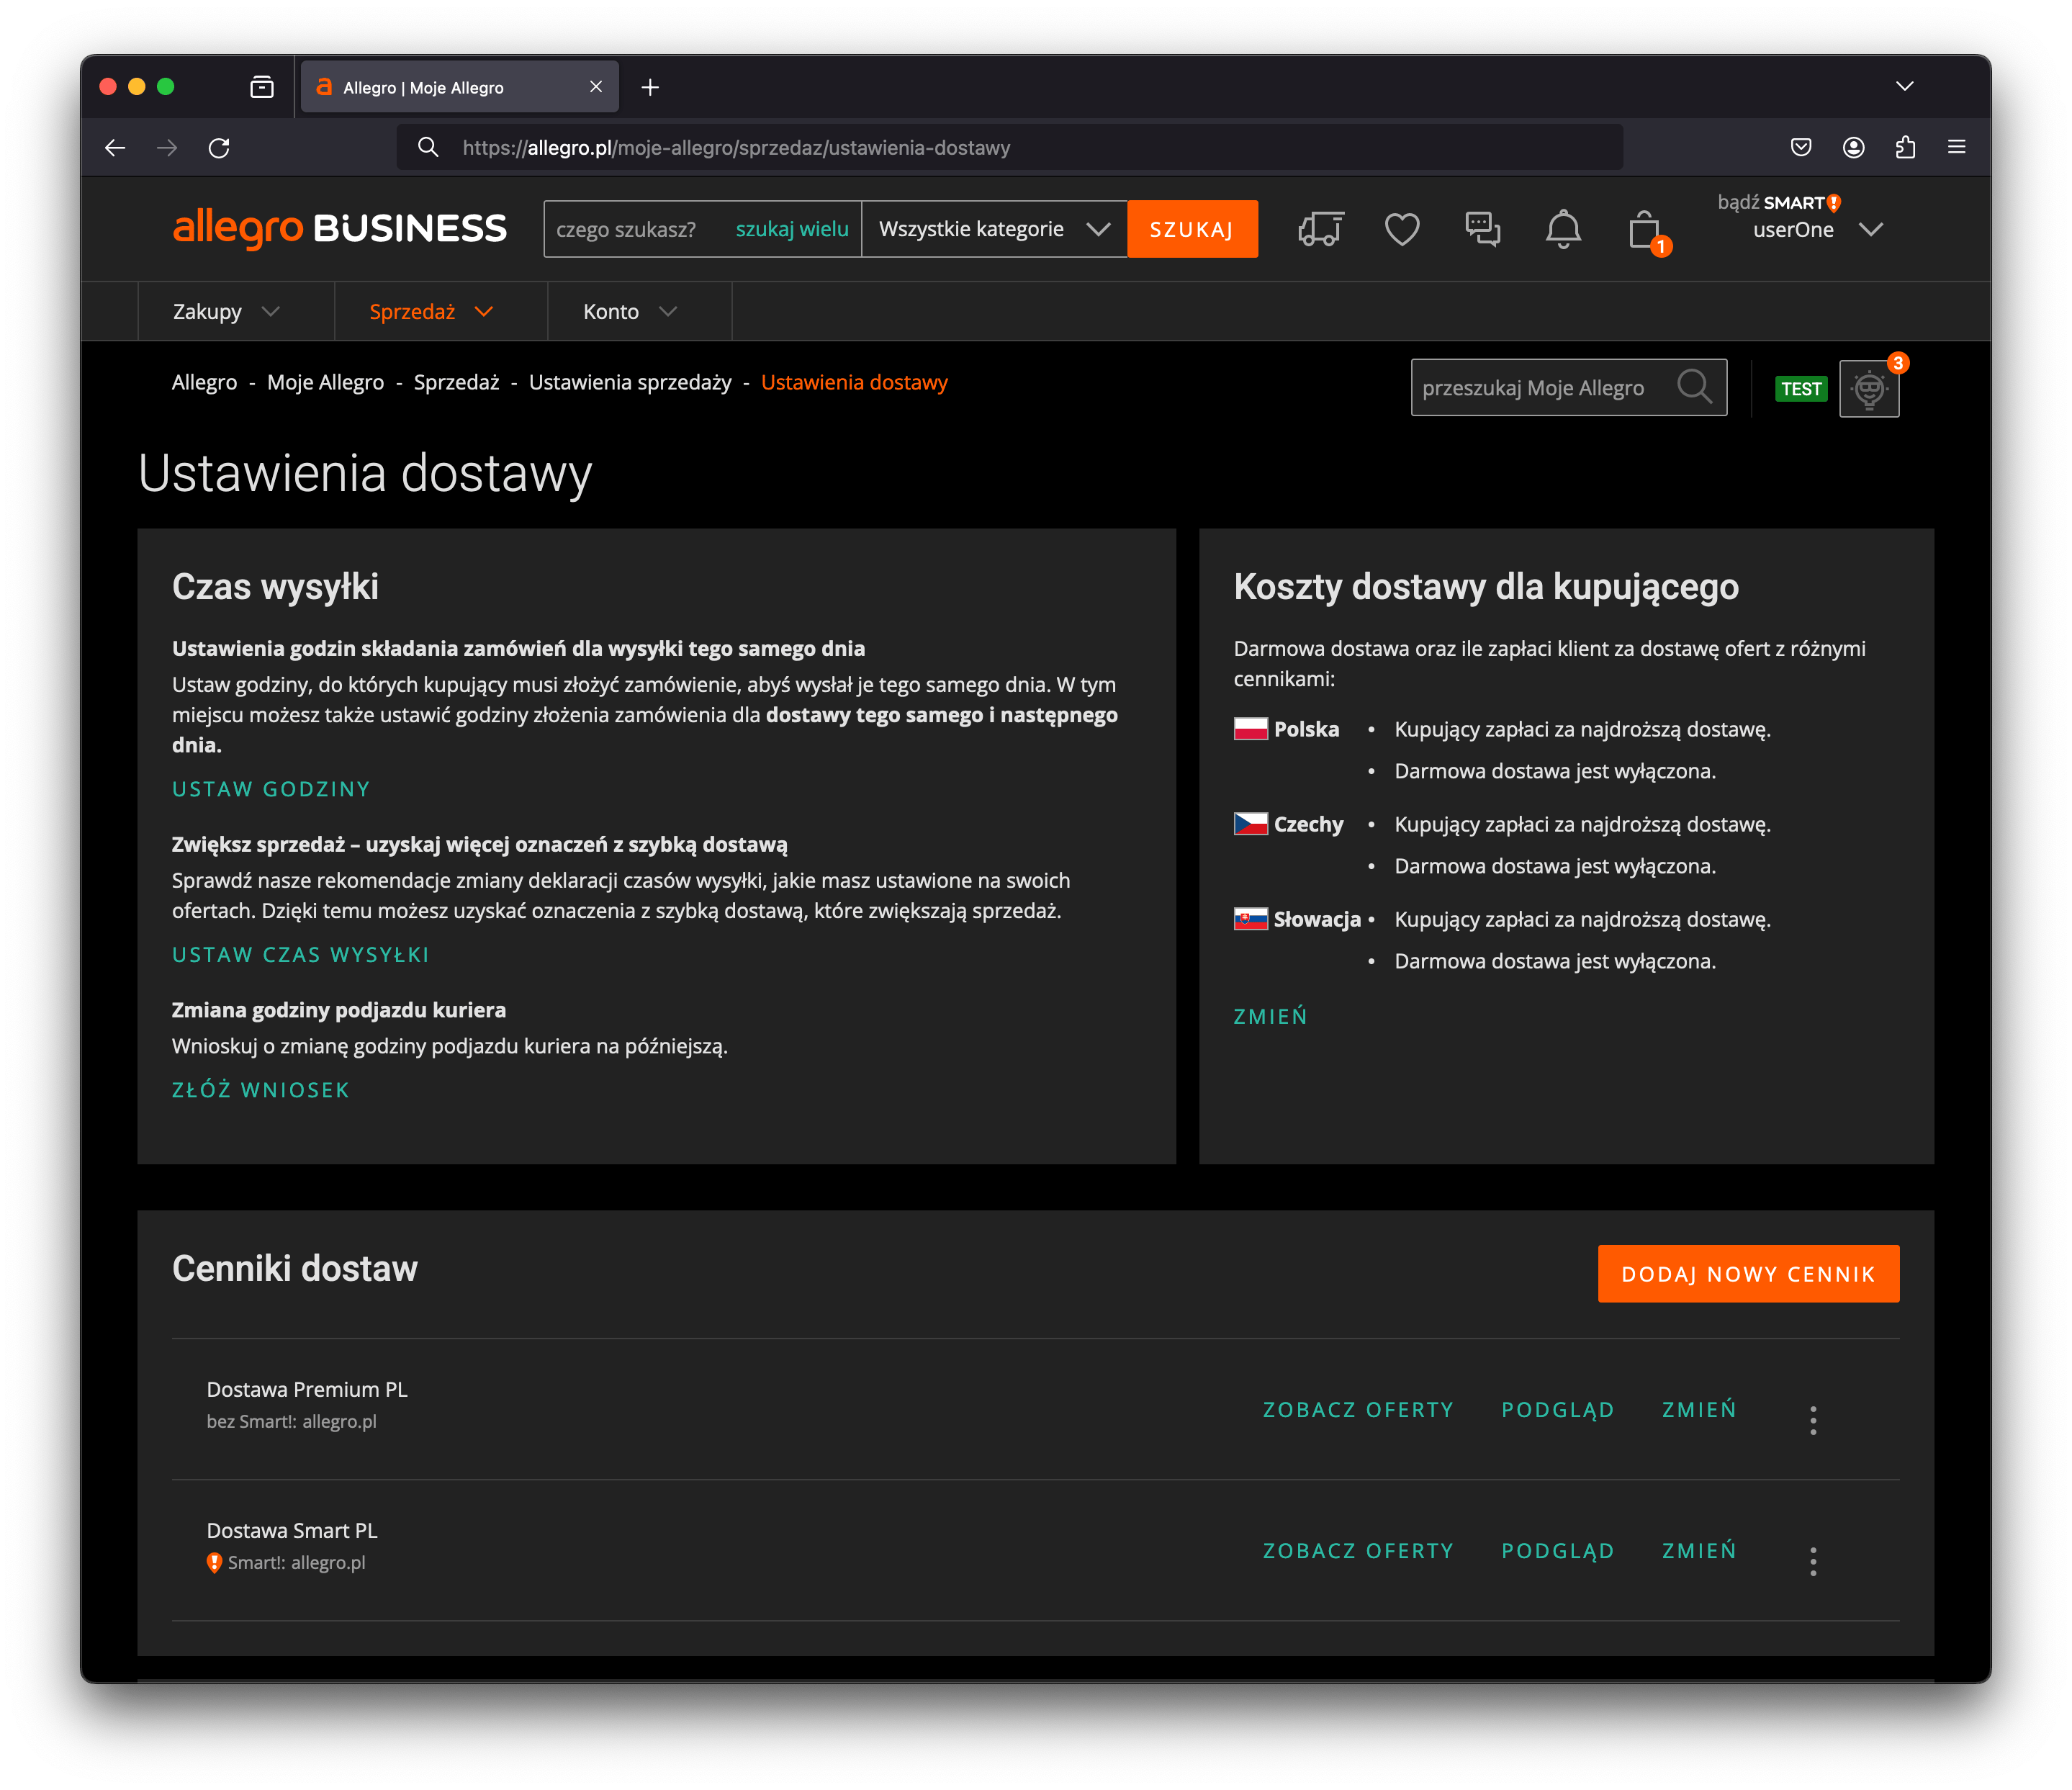The width and height of the screenshot is (2072, 1790).
Task: Open the delivery truck icon in header
Action: point(1320,229)
